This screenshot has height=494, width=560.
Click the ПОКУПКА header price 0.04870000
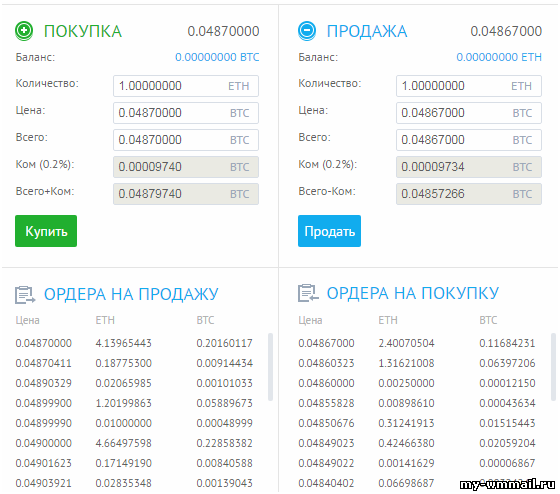224,31
